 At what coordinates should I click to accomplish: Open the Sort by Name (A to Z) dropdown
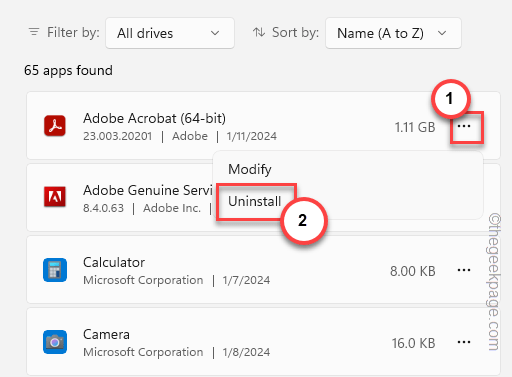tap(393, 33)
